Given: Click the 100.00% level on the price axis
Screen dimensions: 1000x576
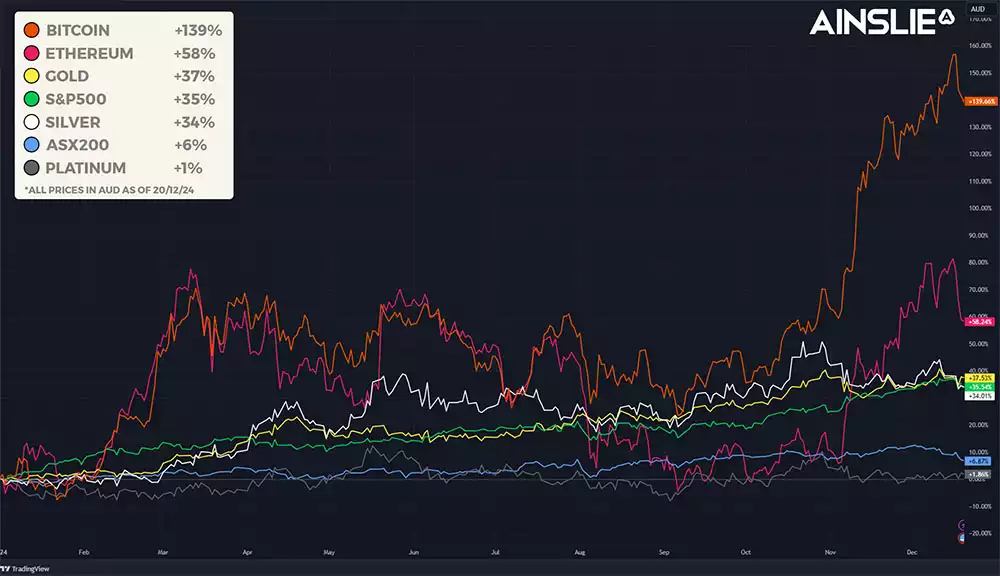Looking at the screenshot, I should pos(979,209).
